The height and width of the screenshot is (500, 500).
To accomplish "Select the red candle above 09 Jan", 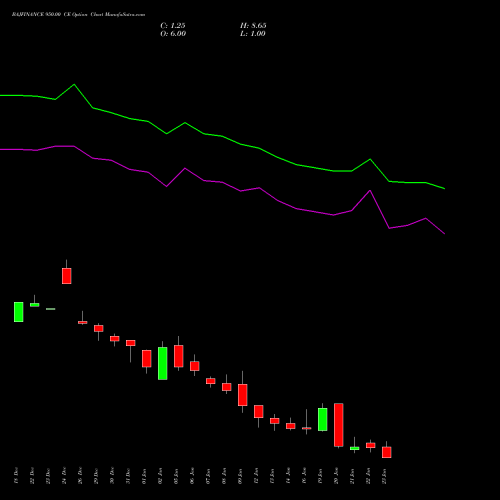I will pyautogui.click(x=243, y=395).
